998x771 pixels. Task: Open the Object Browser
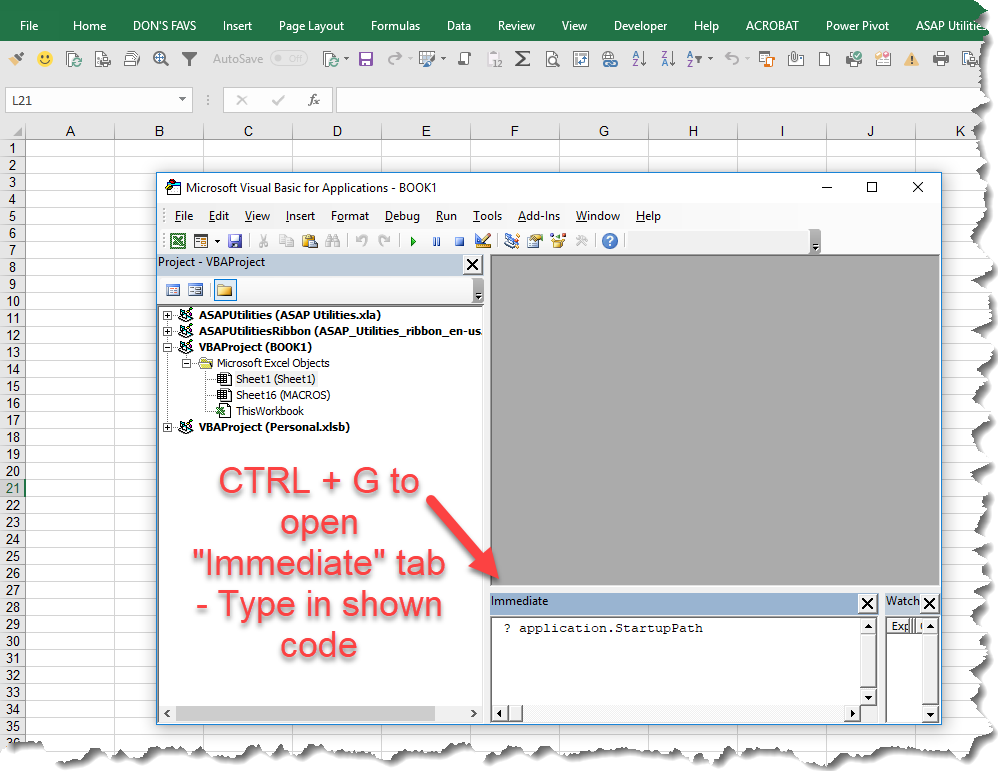(x=557, y=240)
